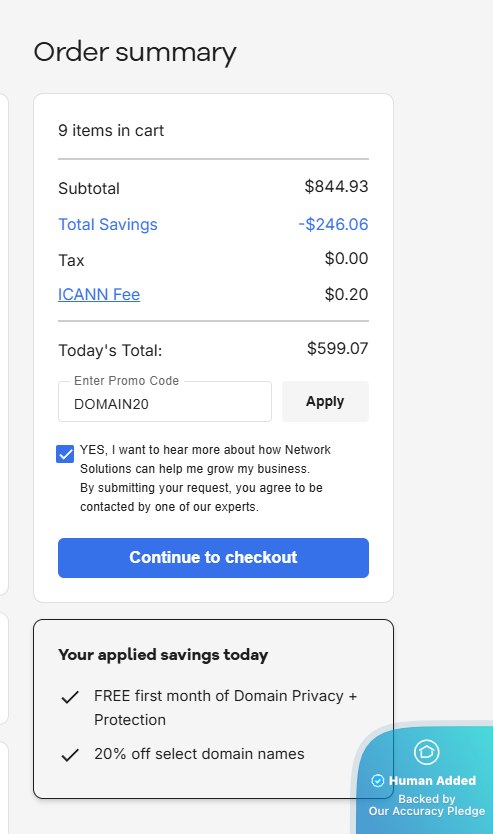Click the Subtotal amount $844.93
493x834 pixels.
pyautogui.click(x=337, y=186)
